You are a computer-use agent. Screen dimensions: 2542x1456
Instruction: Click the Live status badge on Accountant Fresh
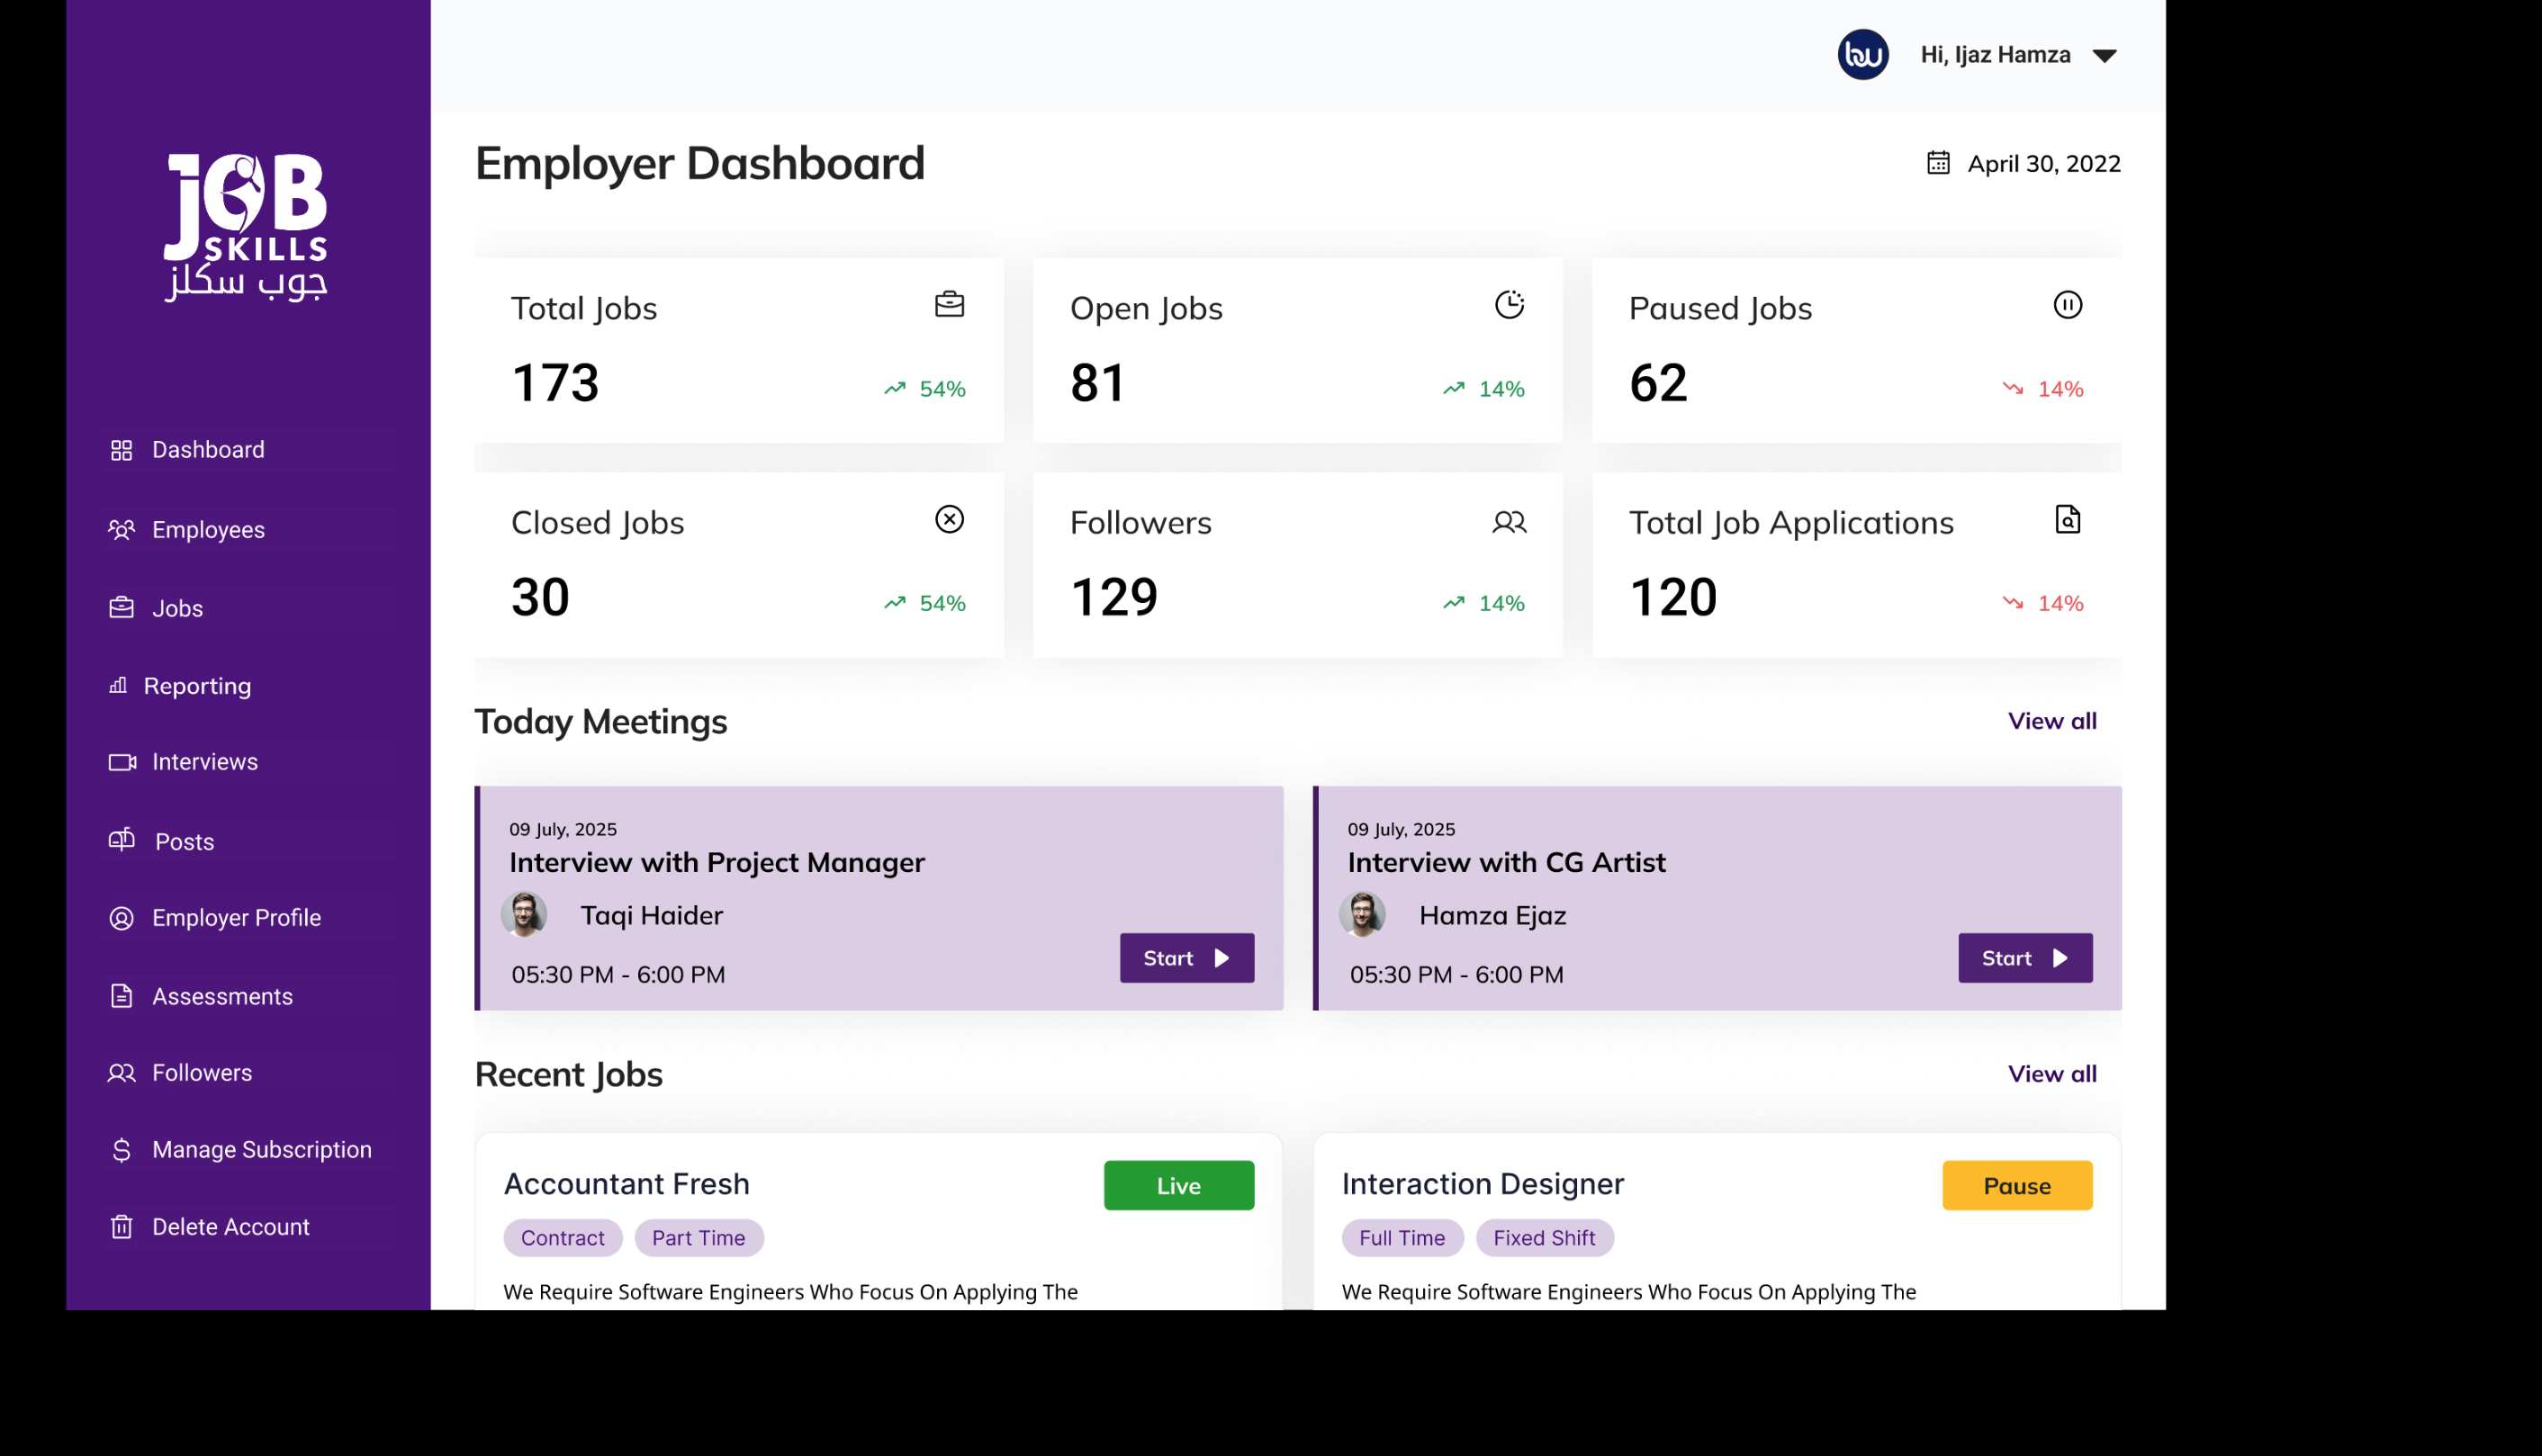(1178, 1185)
